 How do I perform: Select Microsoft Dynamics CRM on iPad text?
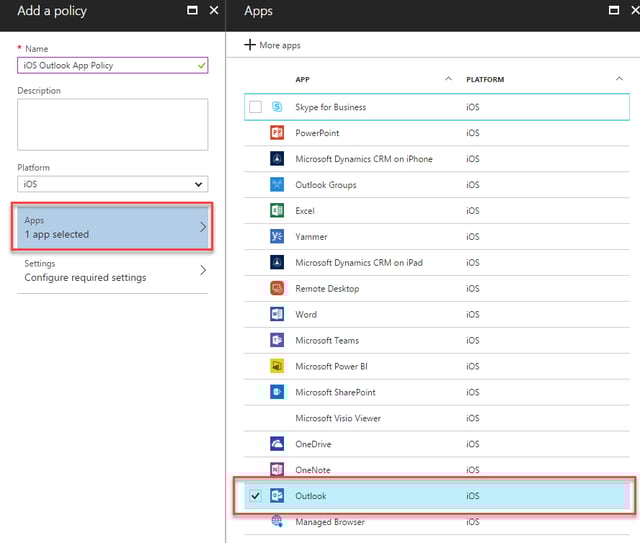359,263
